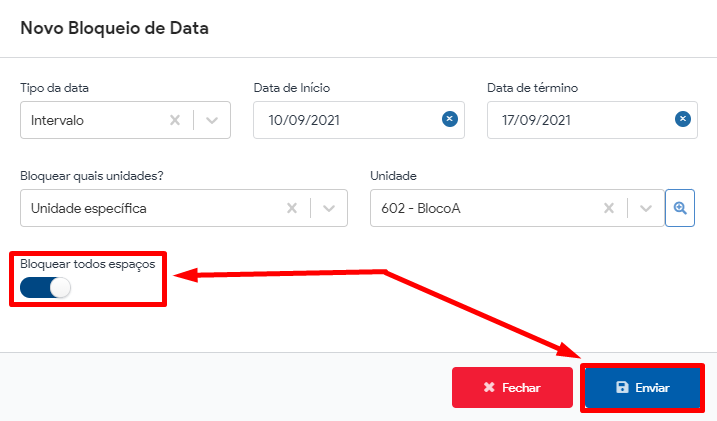Open unit search magnifier button
This screenshot has width=717, height=421.
[680, 208]
